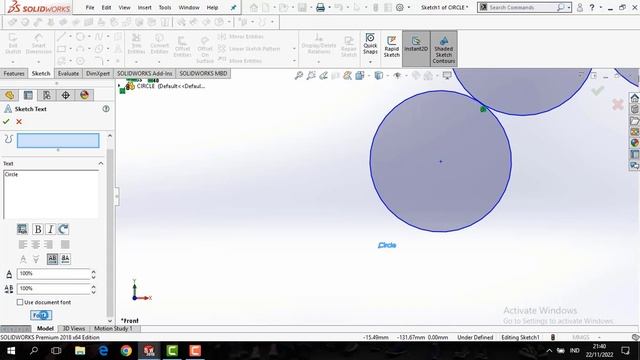Open the DimXpertManager crosshair panel tab
This screenshot has height=360, width=640.
click(66, 95)
